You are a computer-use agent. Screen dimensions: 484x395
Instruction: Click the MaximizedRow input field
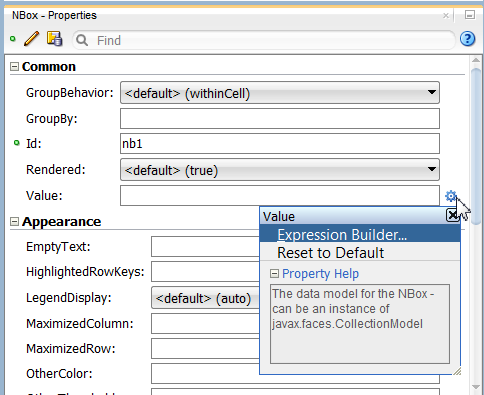tap(206, 349)
